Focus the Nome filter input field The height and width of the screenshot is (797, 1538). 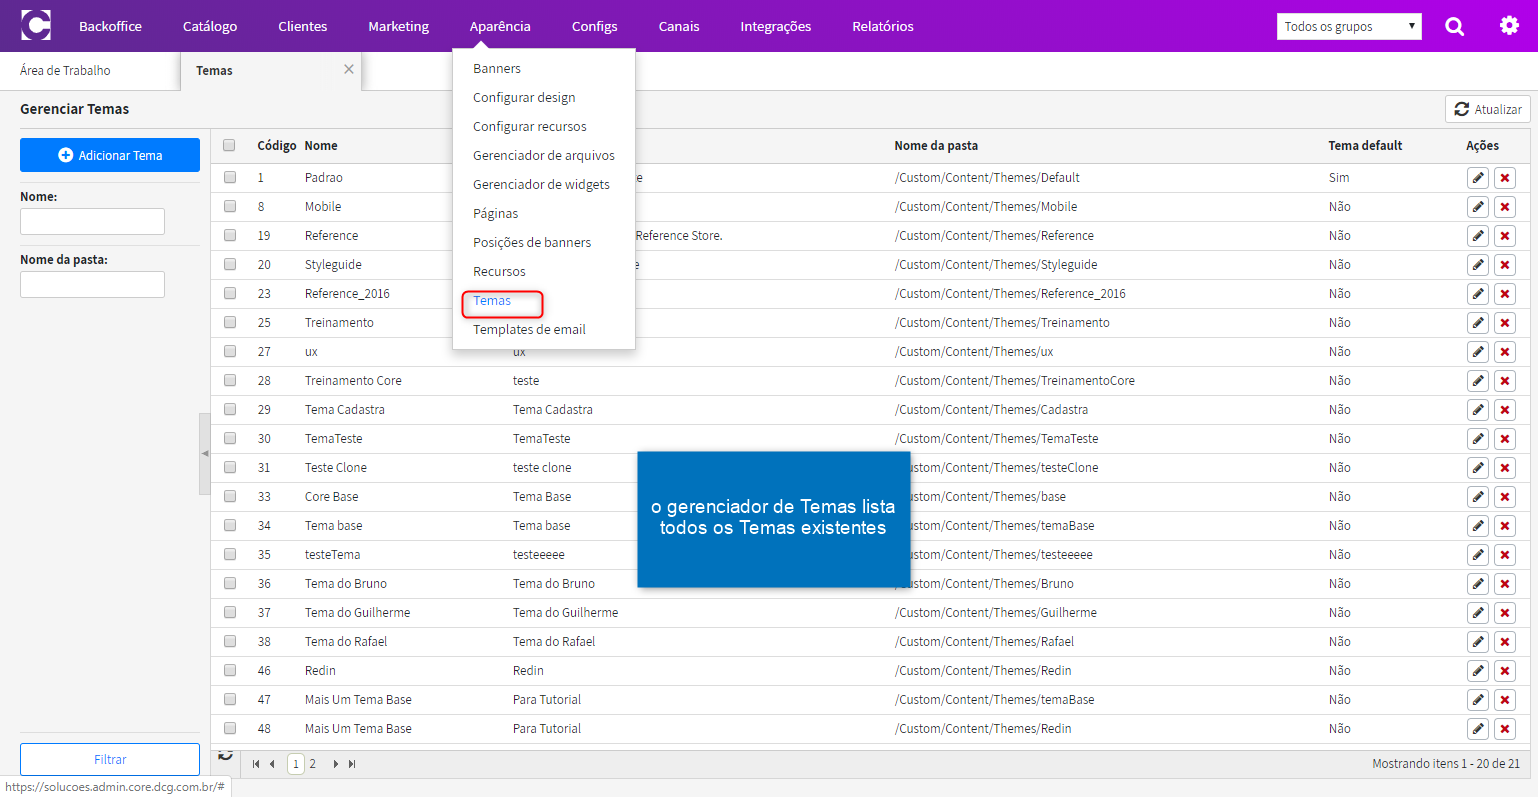pos(92,222)
